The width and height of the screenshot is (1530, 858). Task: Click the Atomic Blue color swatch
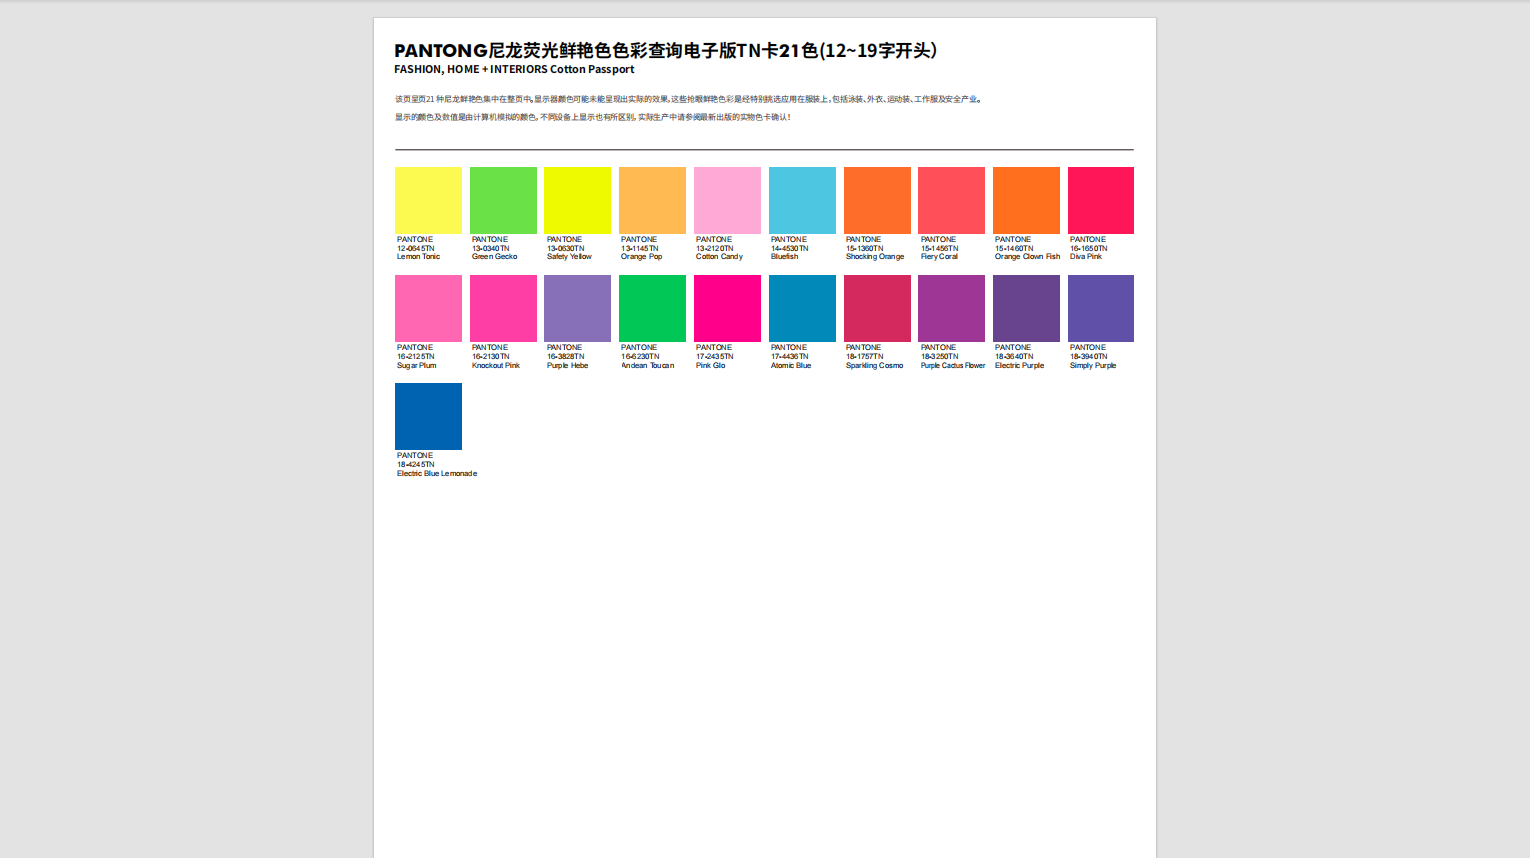click(x=802, y=308)
